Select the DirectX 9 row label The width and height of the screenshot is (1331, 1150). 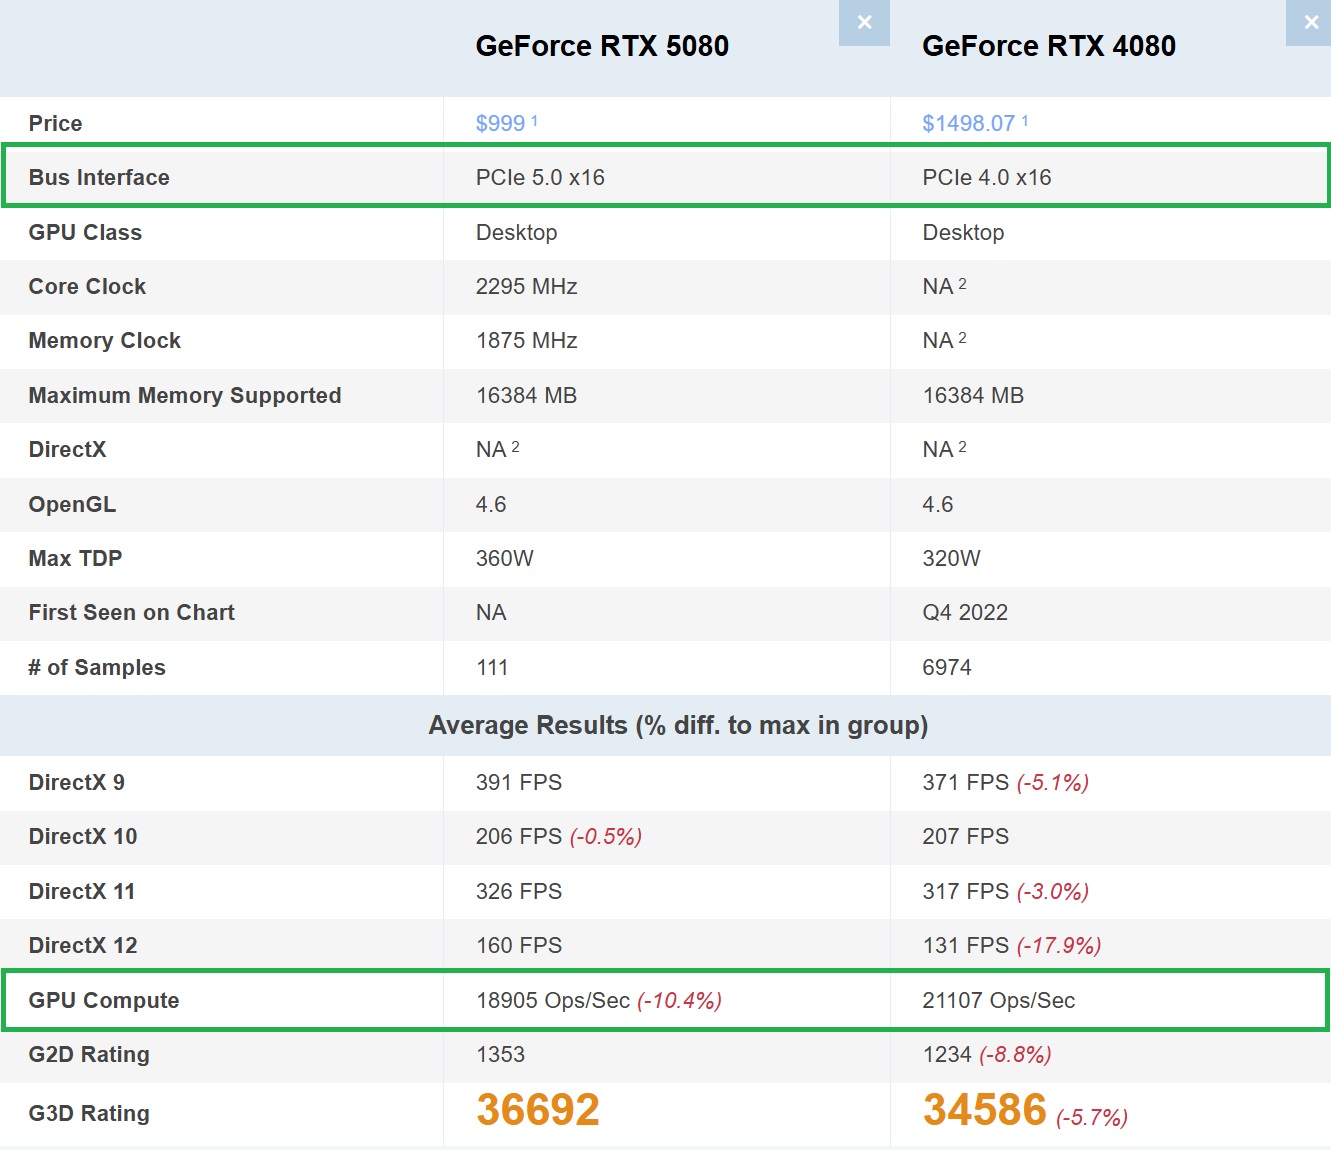point(77,782)
